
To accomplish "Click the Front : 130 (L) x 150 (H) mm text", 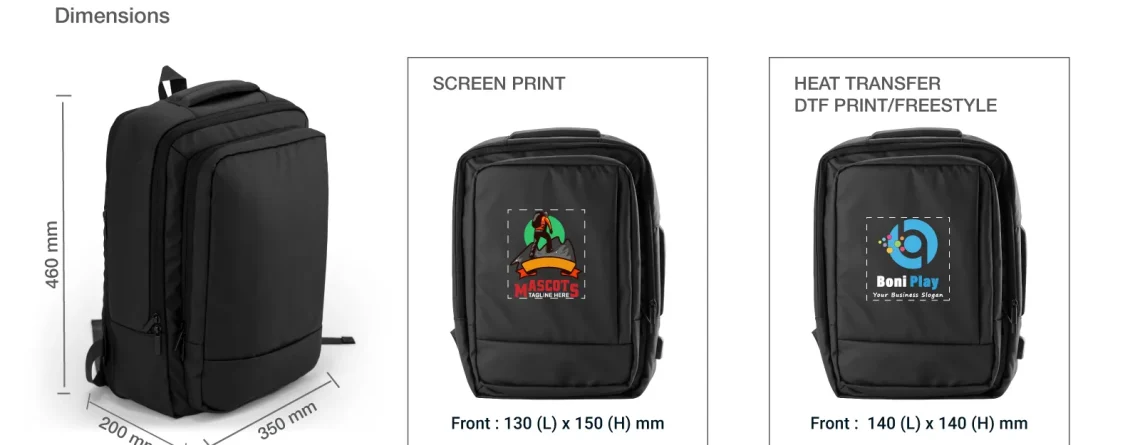I will coord(558,423).
